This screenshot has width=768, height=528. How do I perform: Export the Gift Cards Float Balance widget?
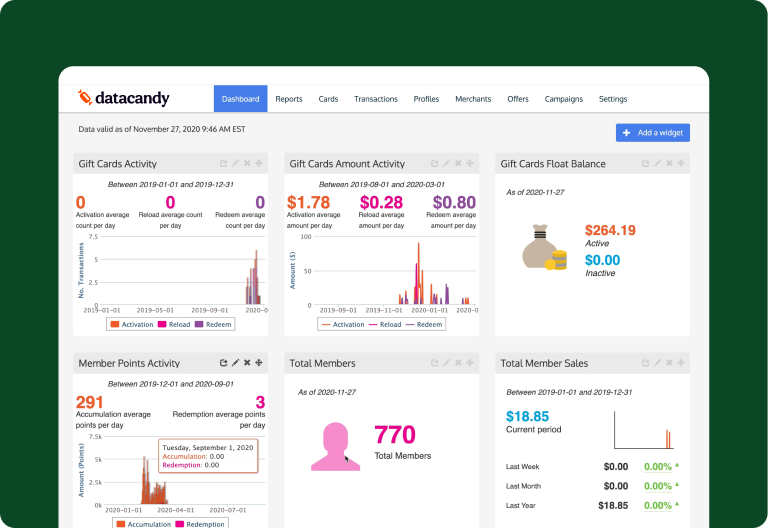[646, 164]
